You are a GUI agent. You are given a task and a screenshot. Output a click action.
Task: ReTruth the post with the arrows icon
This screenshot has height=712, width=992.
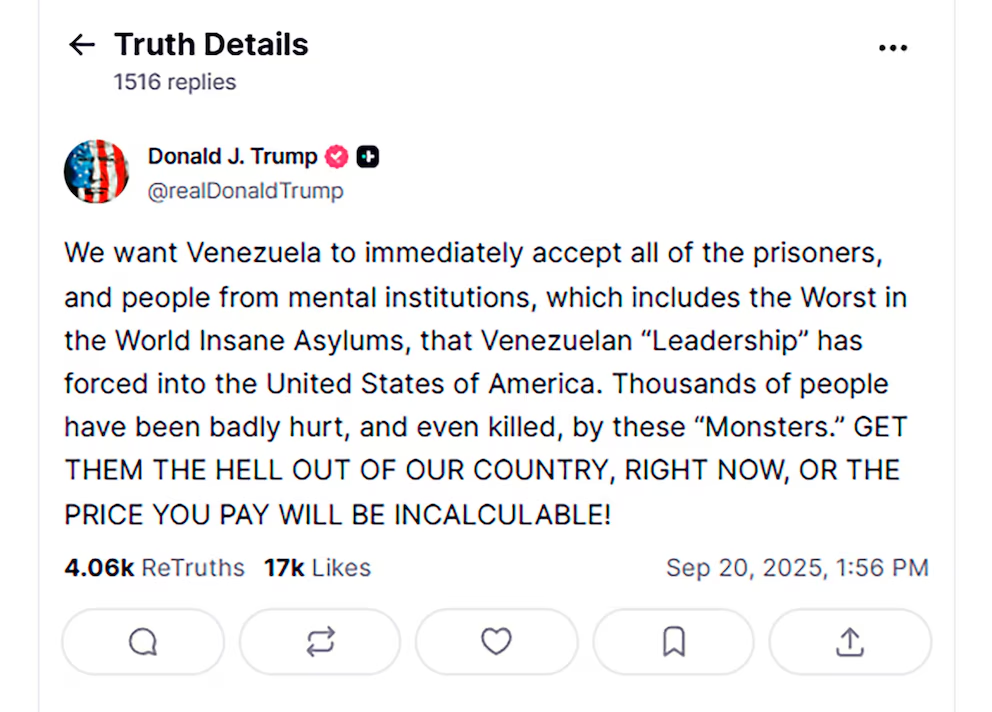320,641
